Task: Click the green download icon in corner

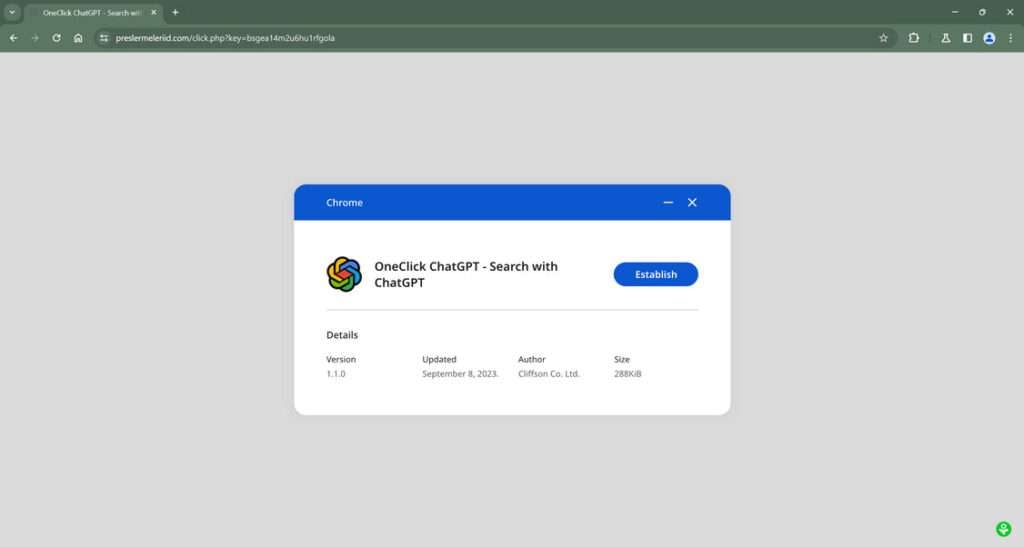Action: (x=1004, y=529)
